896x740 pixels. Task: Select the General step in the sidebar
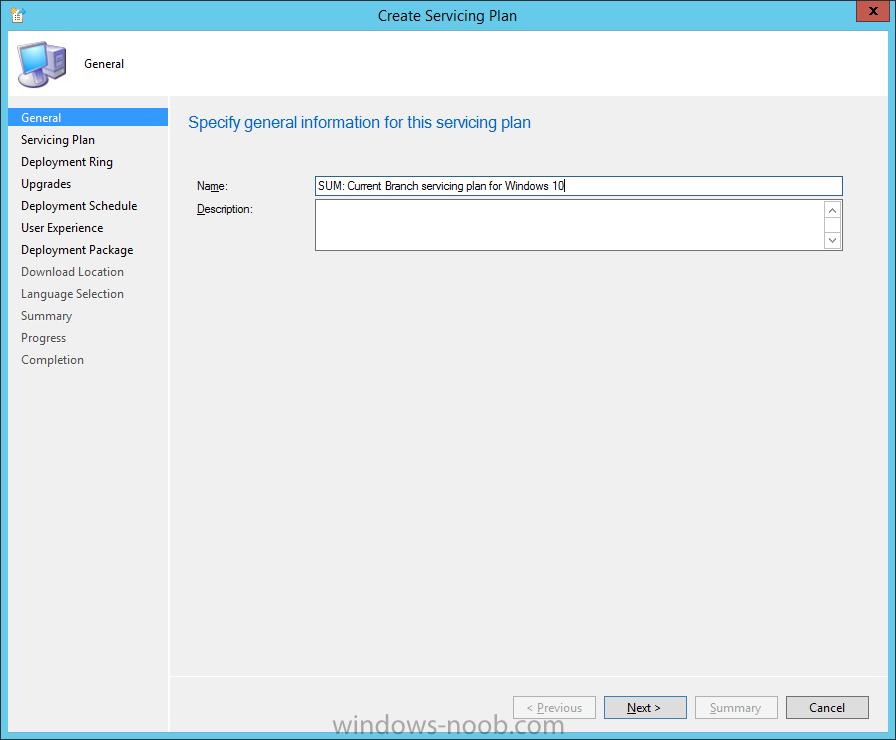tap(88, 117)
